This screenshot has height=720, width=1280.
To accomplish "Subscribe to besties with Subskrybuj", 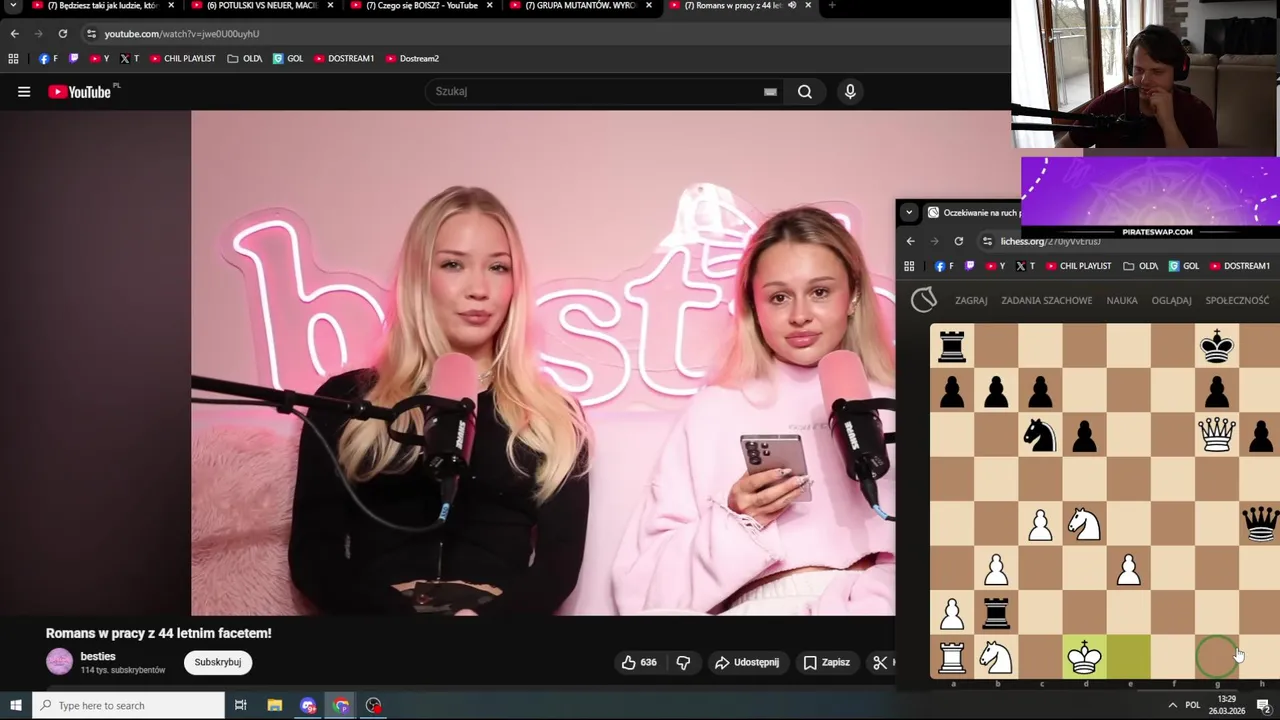I will [218, 662].
